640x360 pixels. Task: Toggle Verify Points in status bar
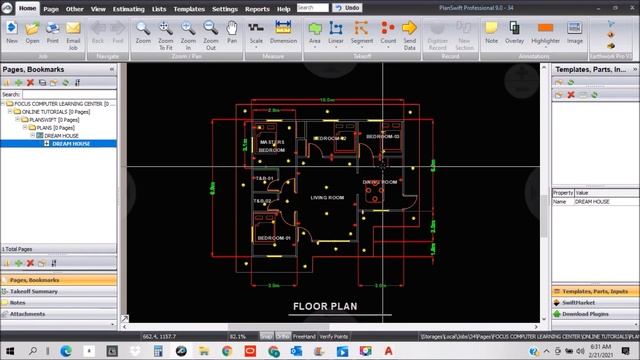pos(333,336)
